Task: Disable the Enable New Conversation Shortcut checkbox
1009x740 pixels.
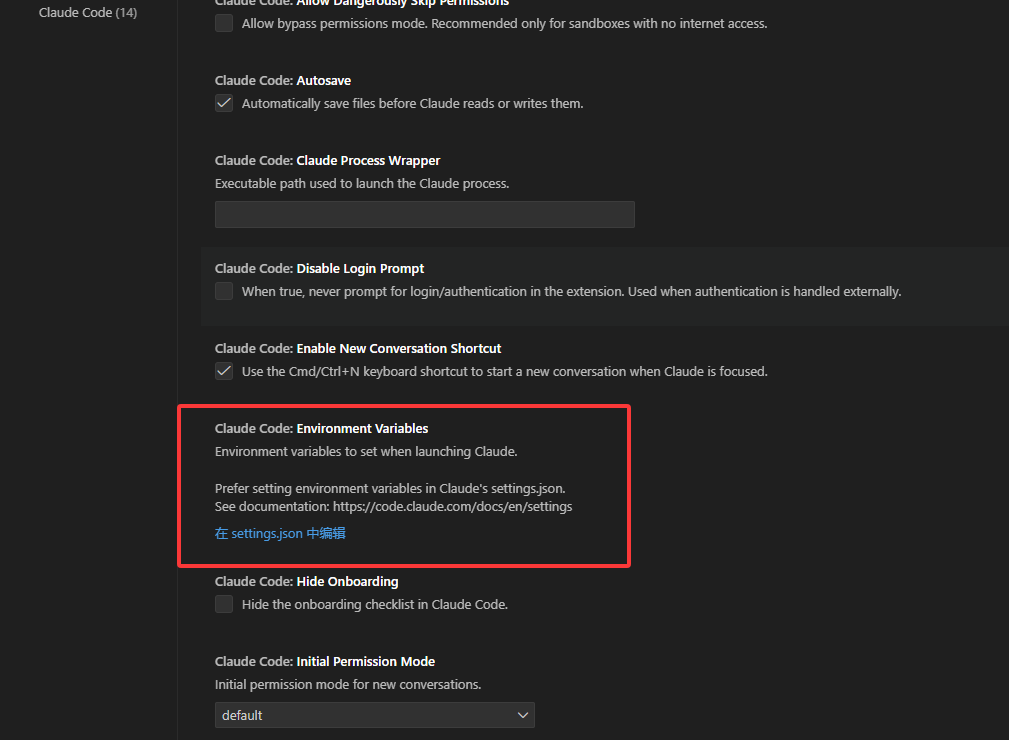Action: [224, 371]
